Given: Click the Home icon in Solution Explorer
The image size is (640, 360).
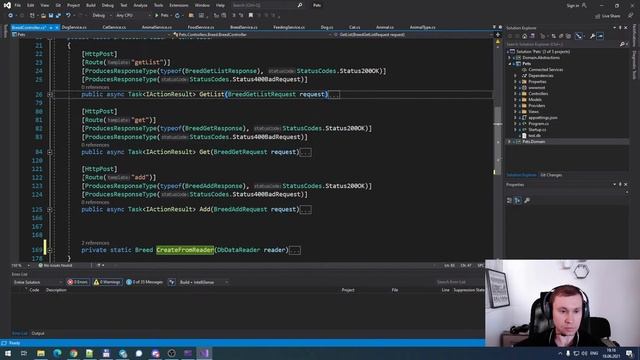Looking at the screenshot, I should 524,36.
